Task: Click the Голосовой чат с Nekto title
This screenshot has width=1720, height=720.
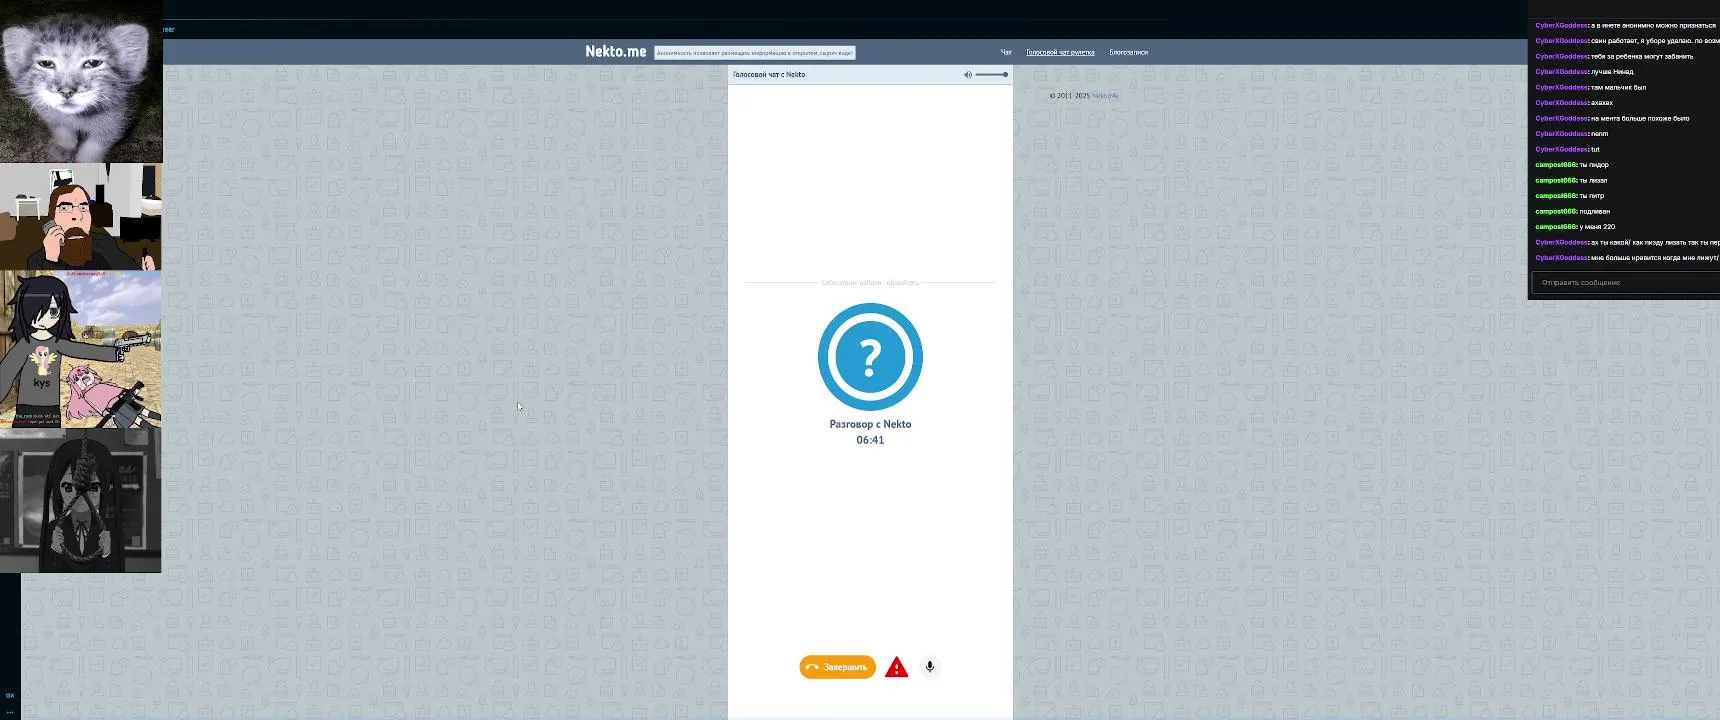Action: [769, 75]
